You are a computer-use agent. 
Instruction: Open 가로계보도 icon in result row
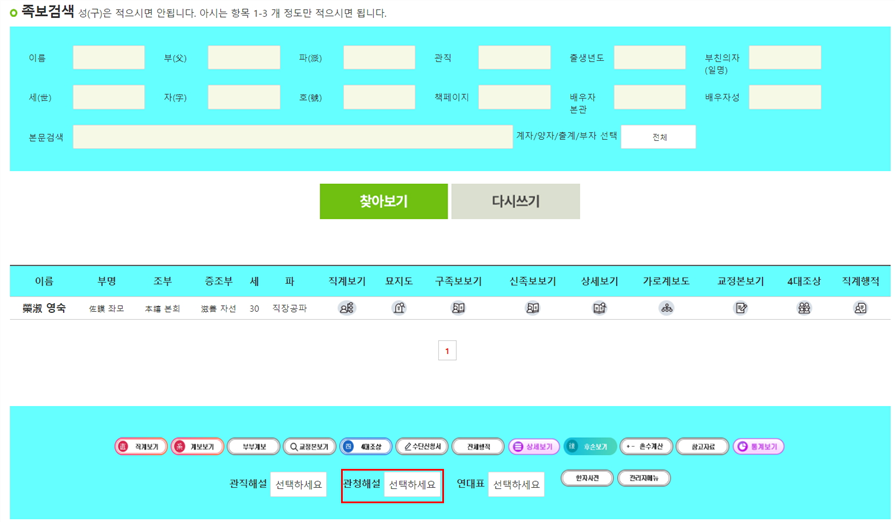point(666,308)
